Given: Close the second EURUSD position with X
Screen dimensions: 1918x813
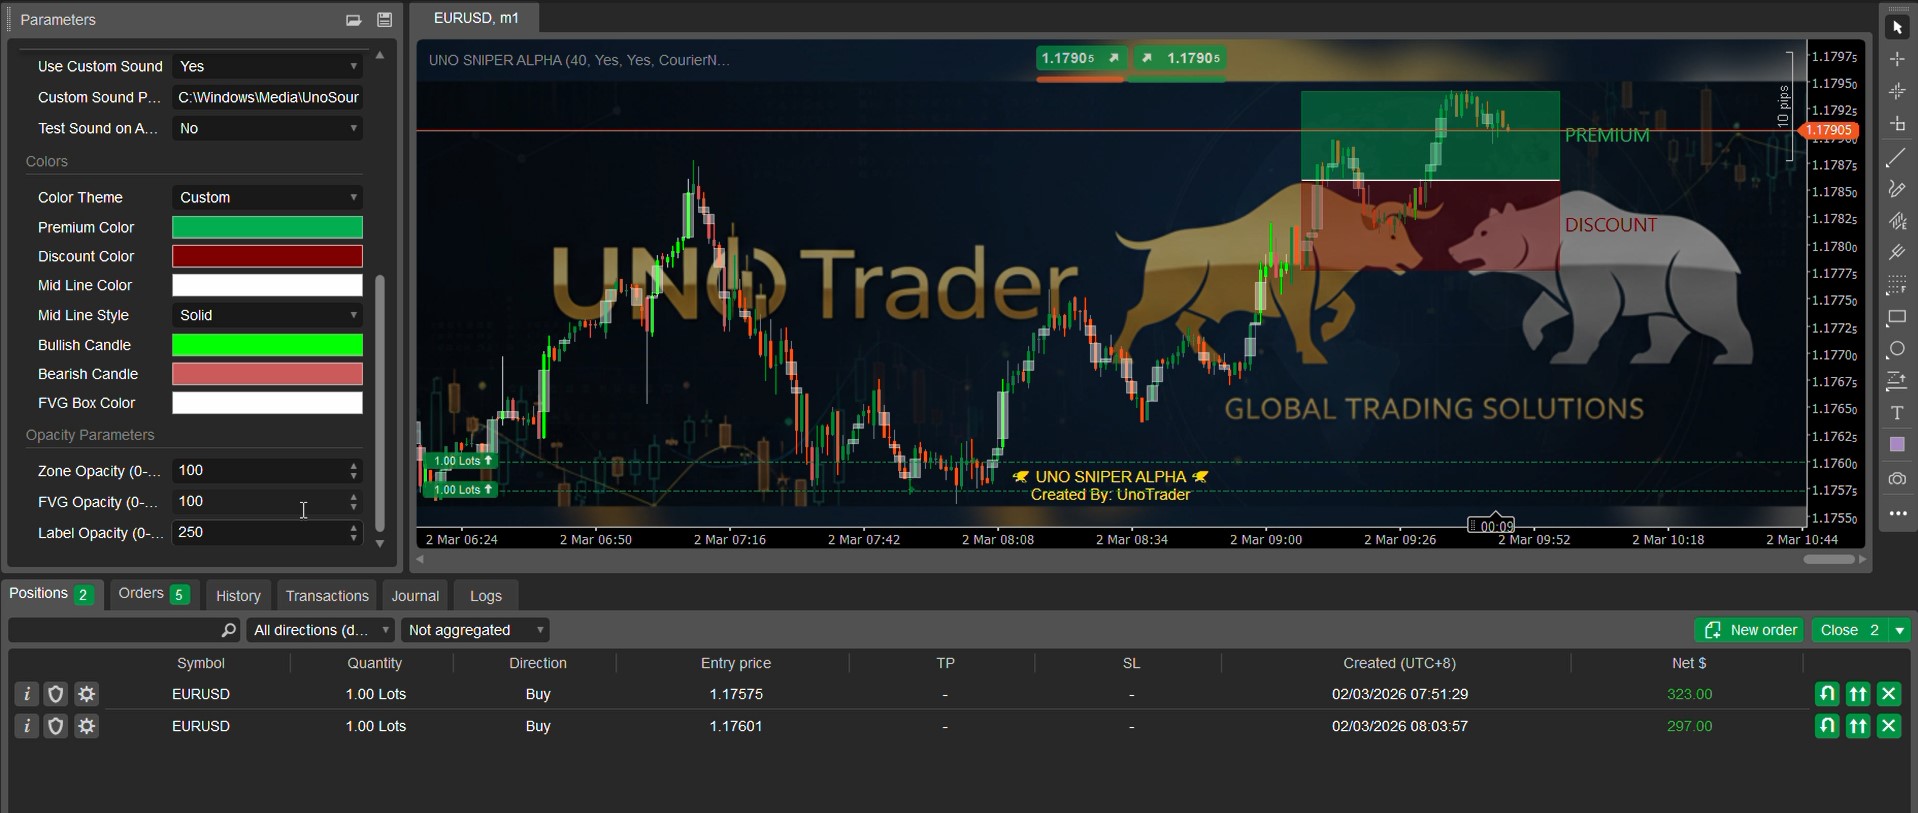Looking at the screenshot, I should pos(1888,726).
